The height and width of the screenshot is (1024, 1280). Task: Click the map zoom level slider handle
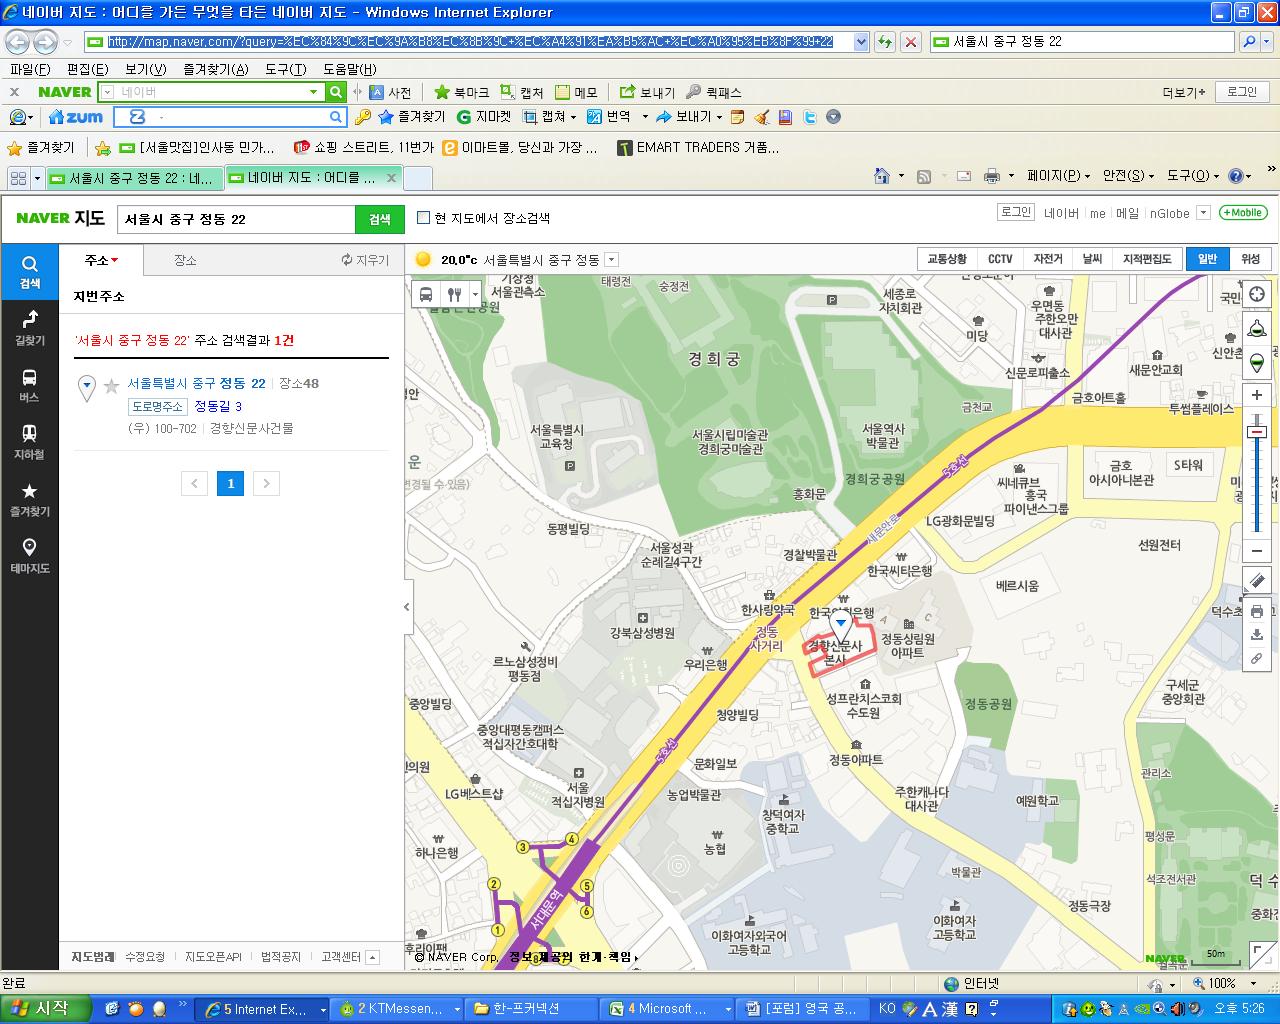[x=1257, y=431]
